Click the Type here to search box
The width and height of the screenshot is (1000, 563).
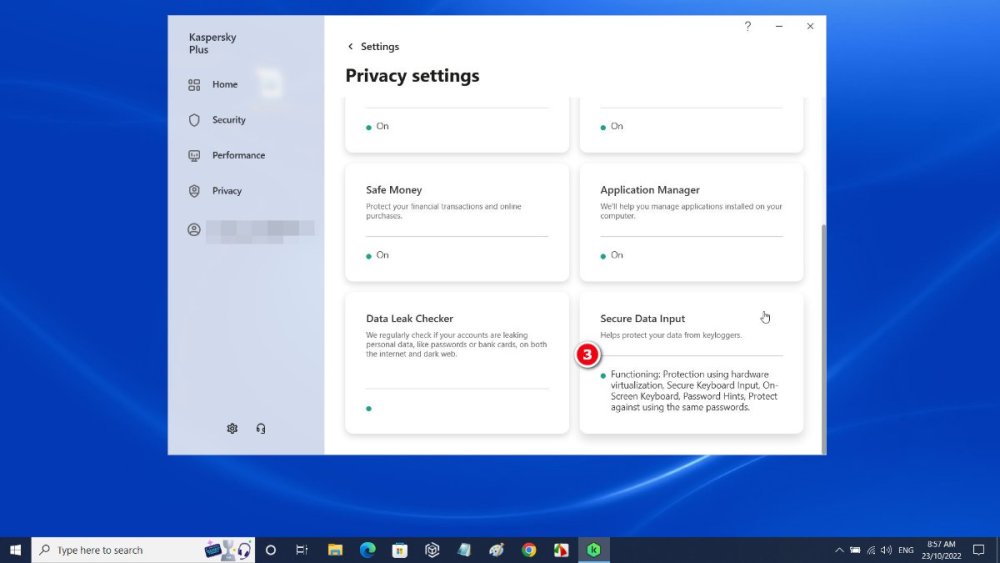point(143,550)
